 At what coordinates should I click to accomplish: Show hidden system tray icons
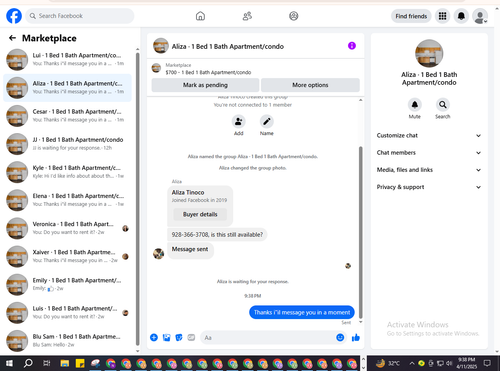412,363
